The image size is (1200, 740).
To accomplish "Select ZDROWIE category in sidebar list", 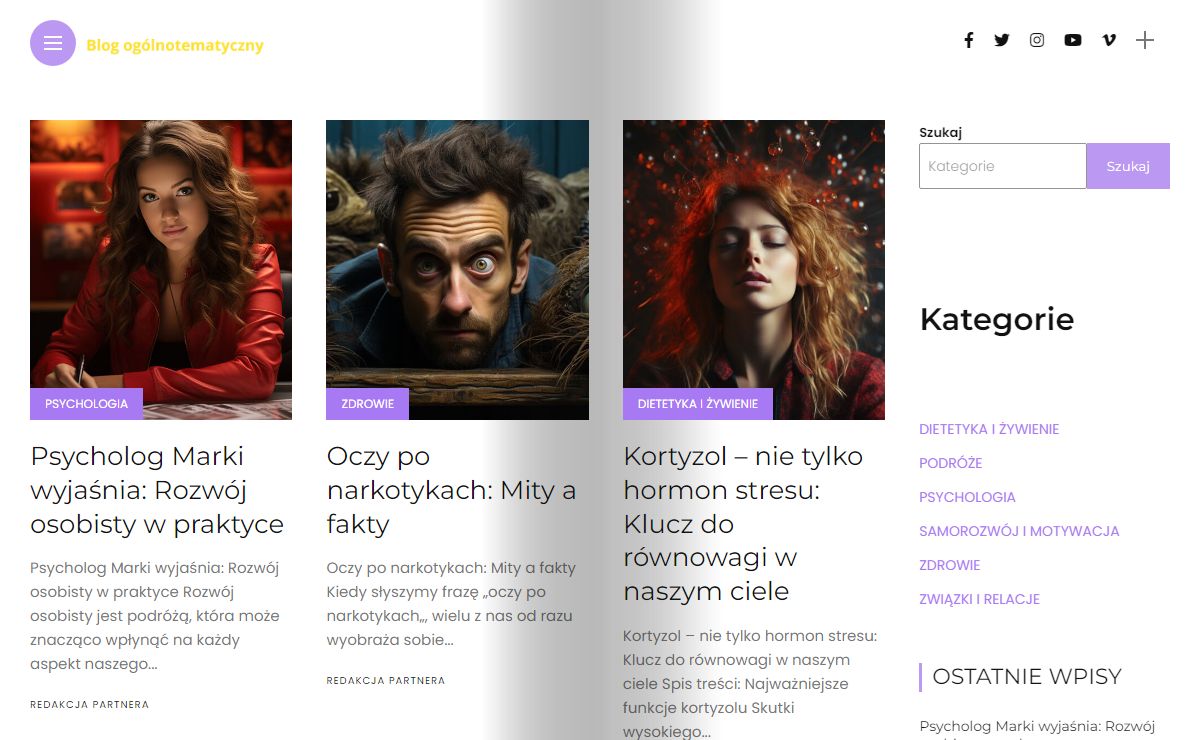I will [949, 565].
